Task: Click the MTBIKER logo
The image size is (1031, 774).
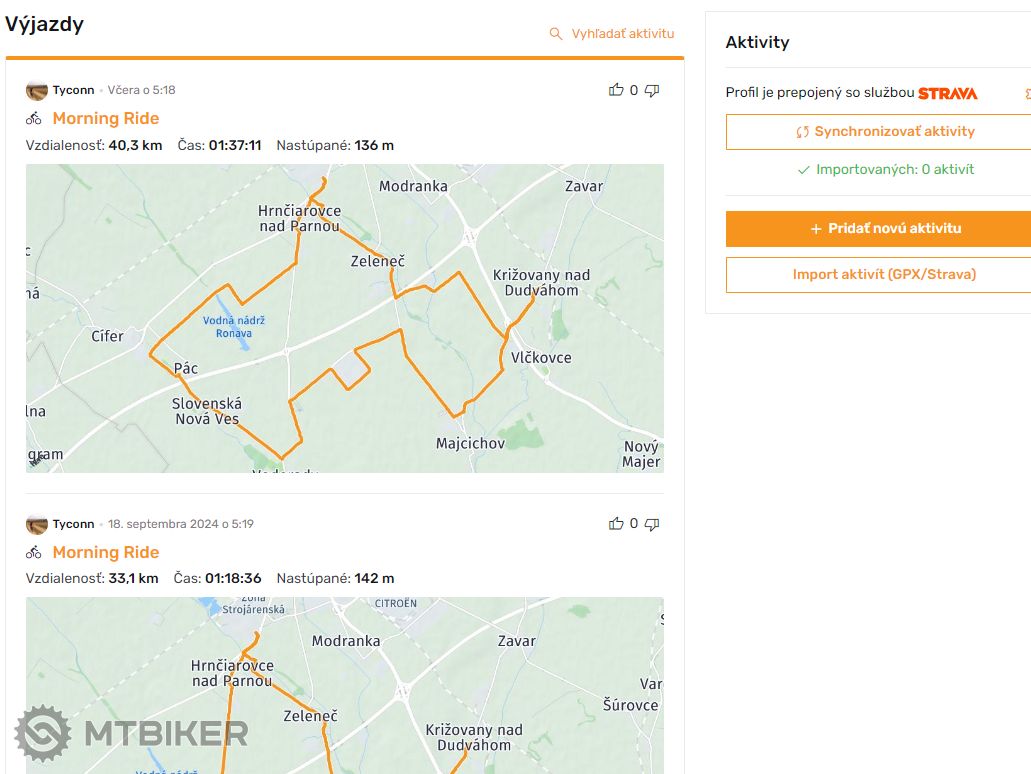Action: tap(132, 733)
